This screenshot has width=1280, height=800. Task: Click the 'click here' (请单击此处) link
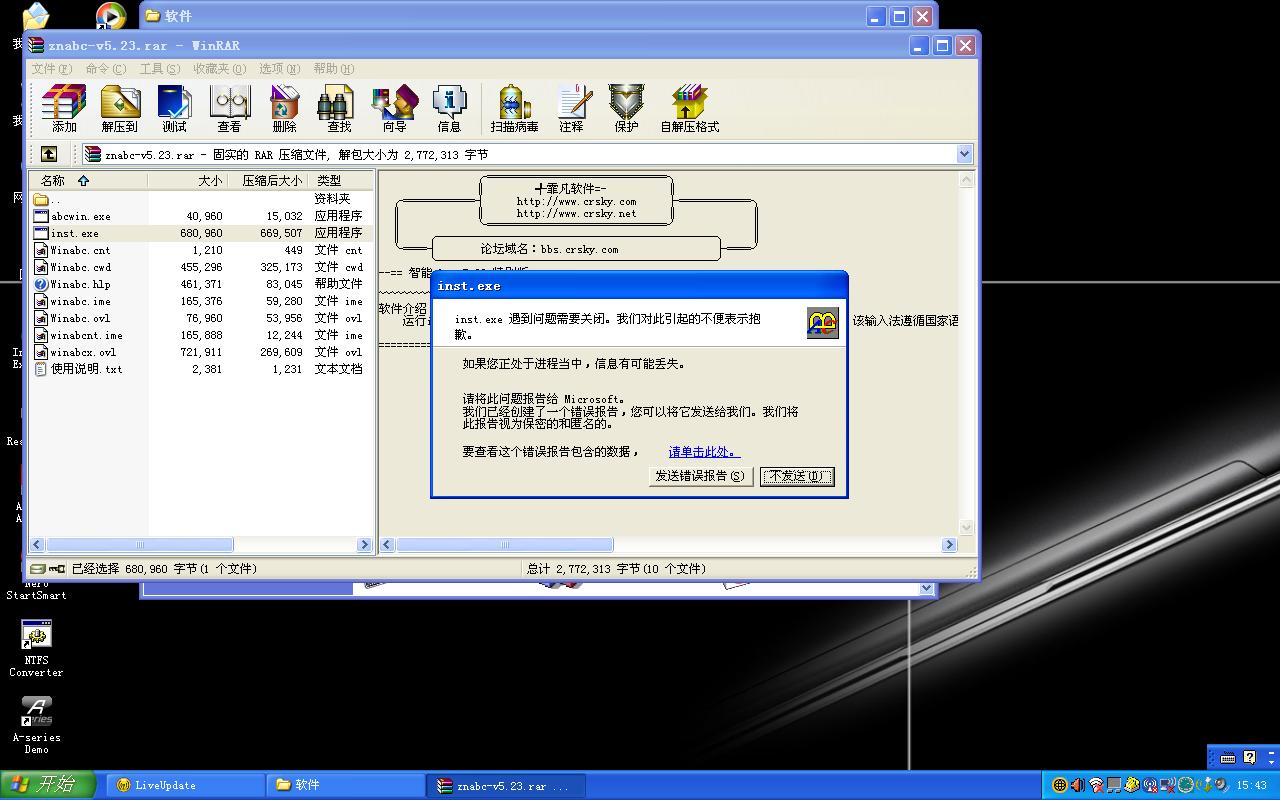click(704, 452)
